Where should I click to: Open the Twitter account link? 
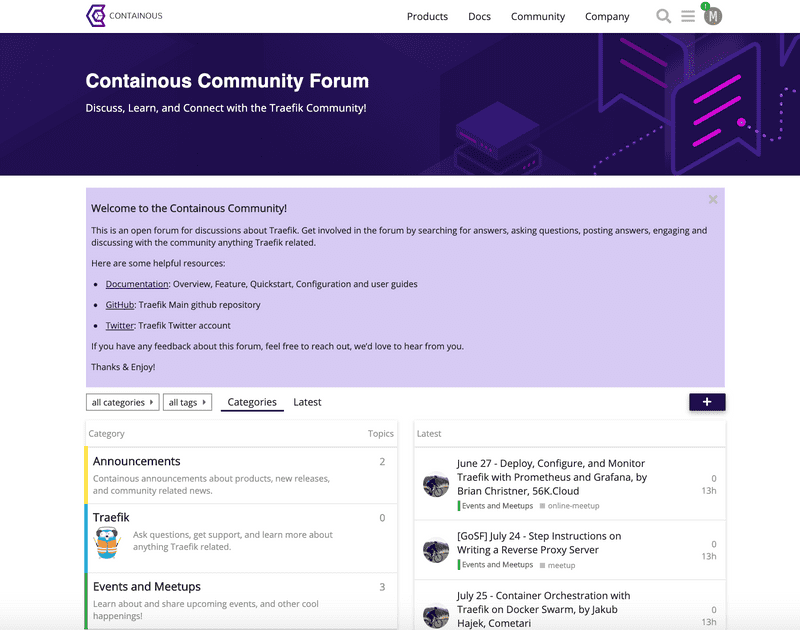tap(120, 325)
